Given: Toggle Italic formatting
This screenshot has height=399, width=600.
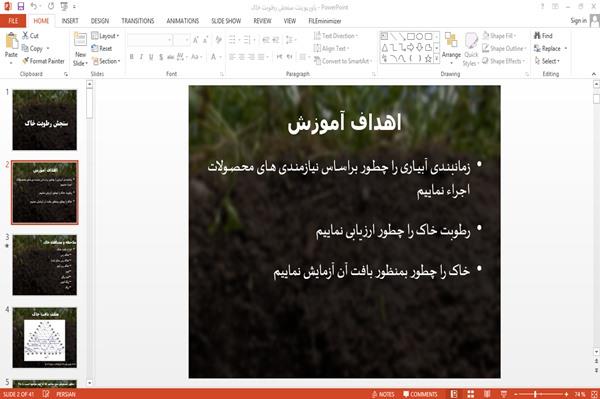Looking at the screenshot, I should (x=141, y=57).
